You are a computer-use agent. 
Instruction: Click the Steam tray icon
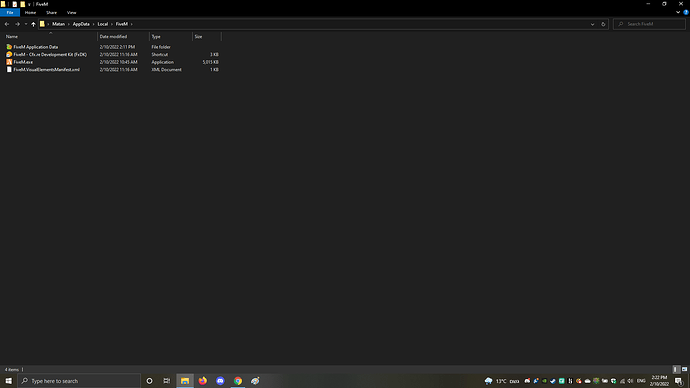coord(553,381)
